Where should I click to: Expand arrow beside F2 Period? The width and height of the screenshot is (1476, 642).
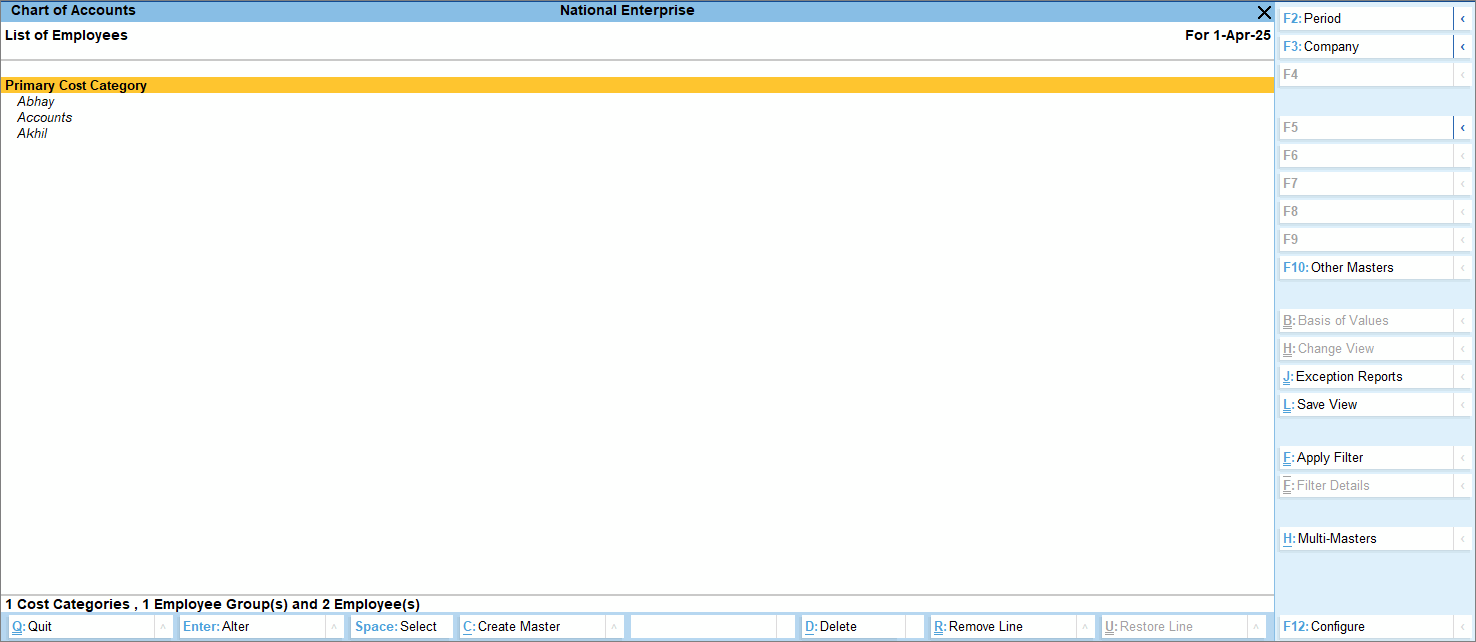coord(1463,19)
